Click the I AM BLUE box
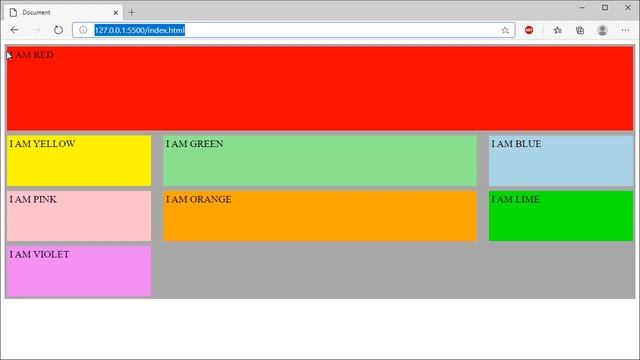Viewport: 640px width, 360px height. coord(561,161)
